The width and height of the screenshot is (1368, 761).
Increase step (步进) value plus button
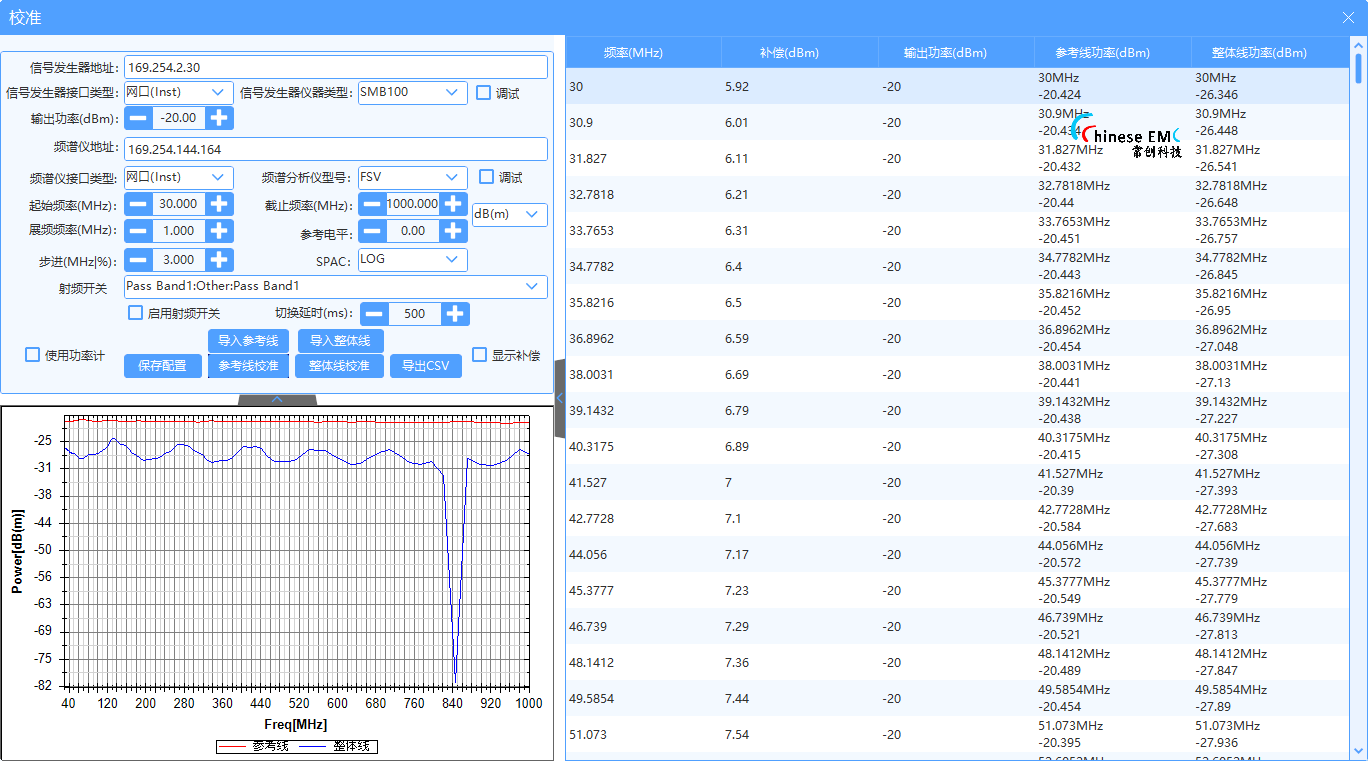(220, 259)
